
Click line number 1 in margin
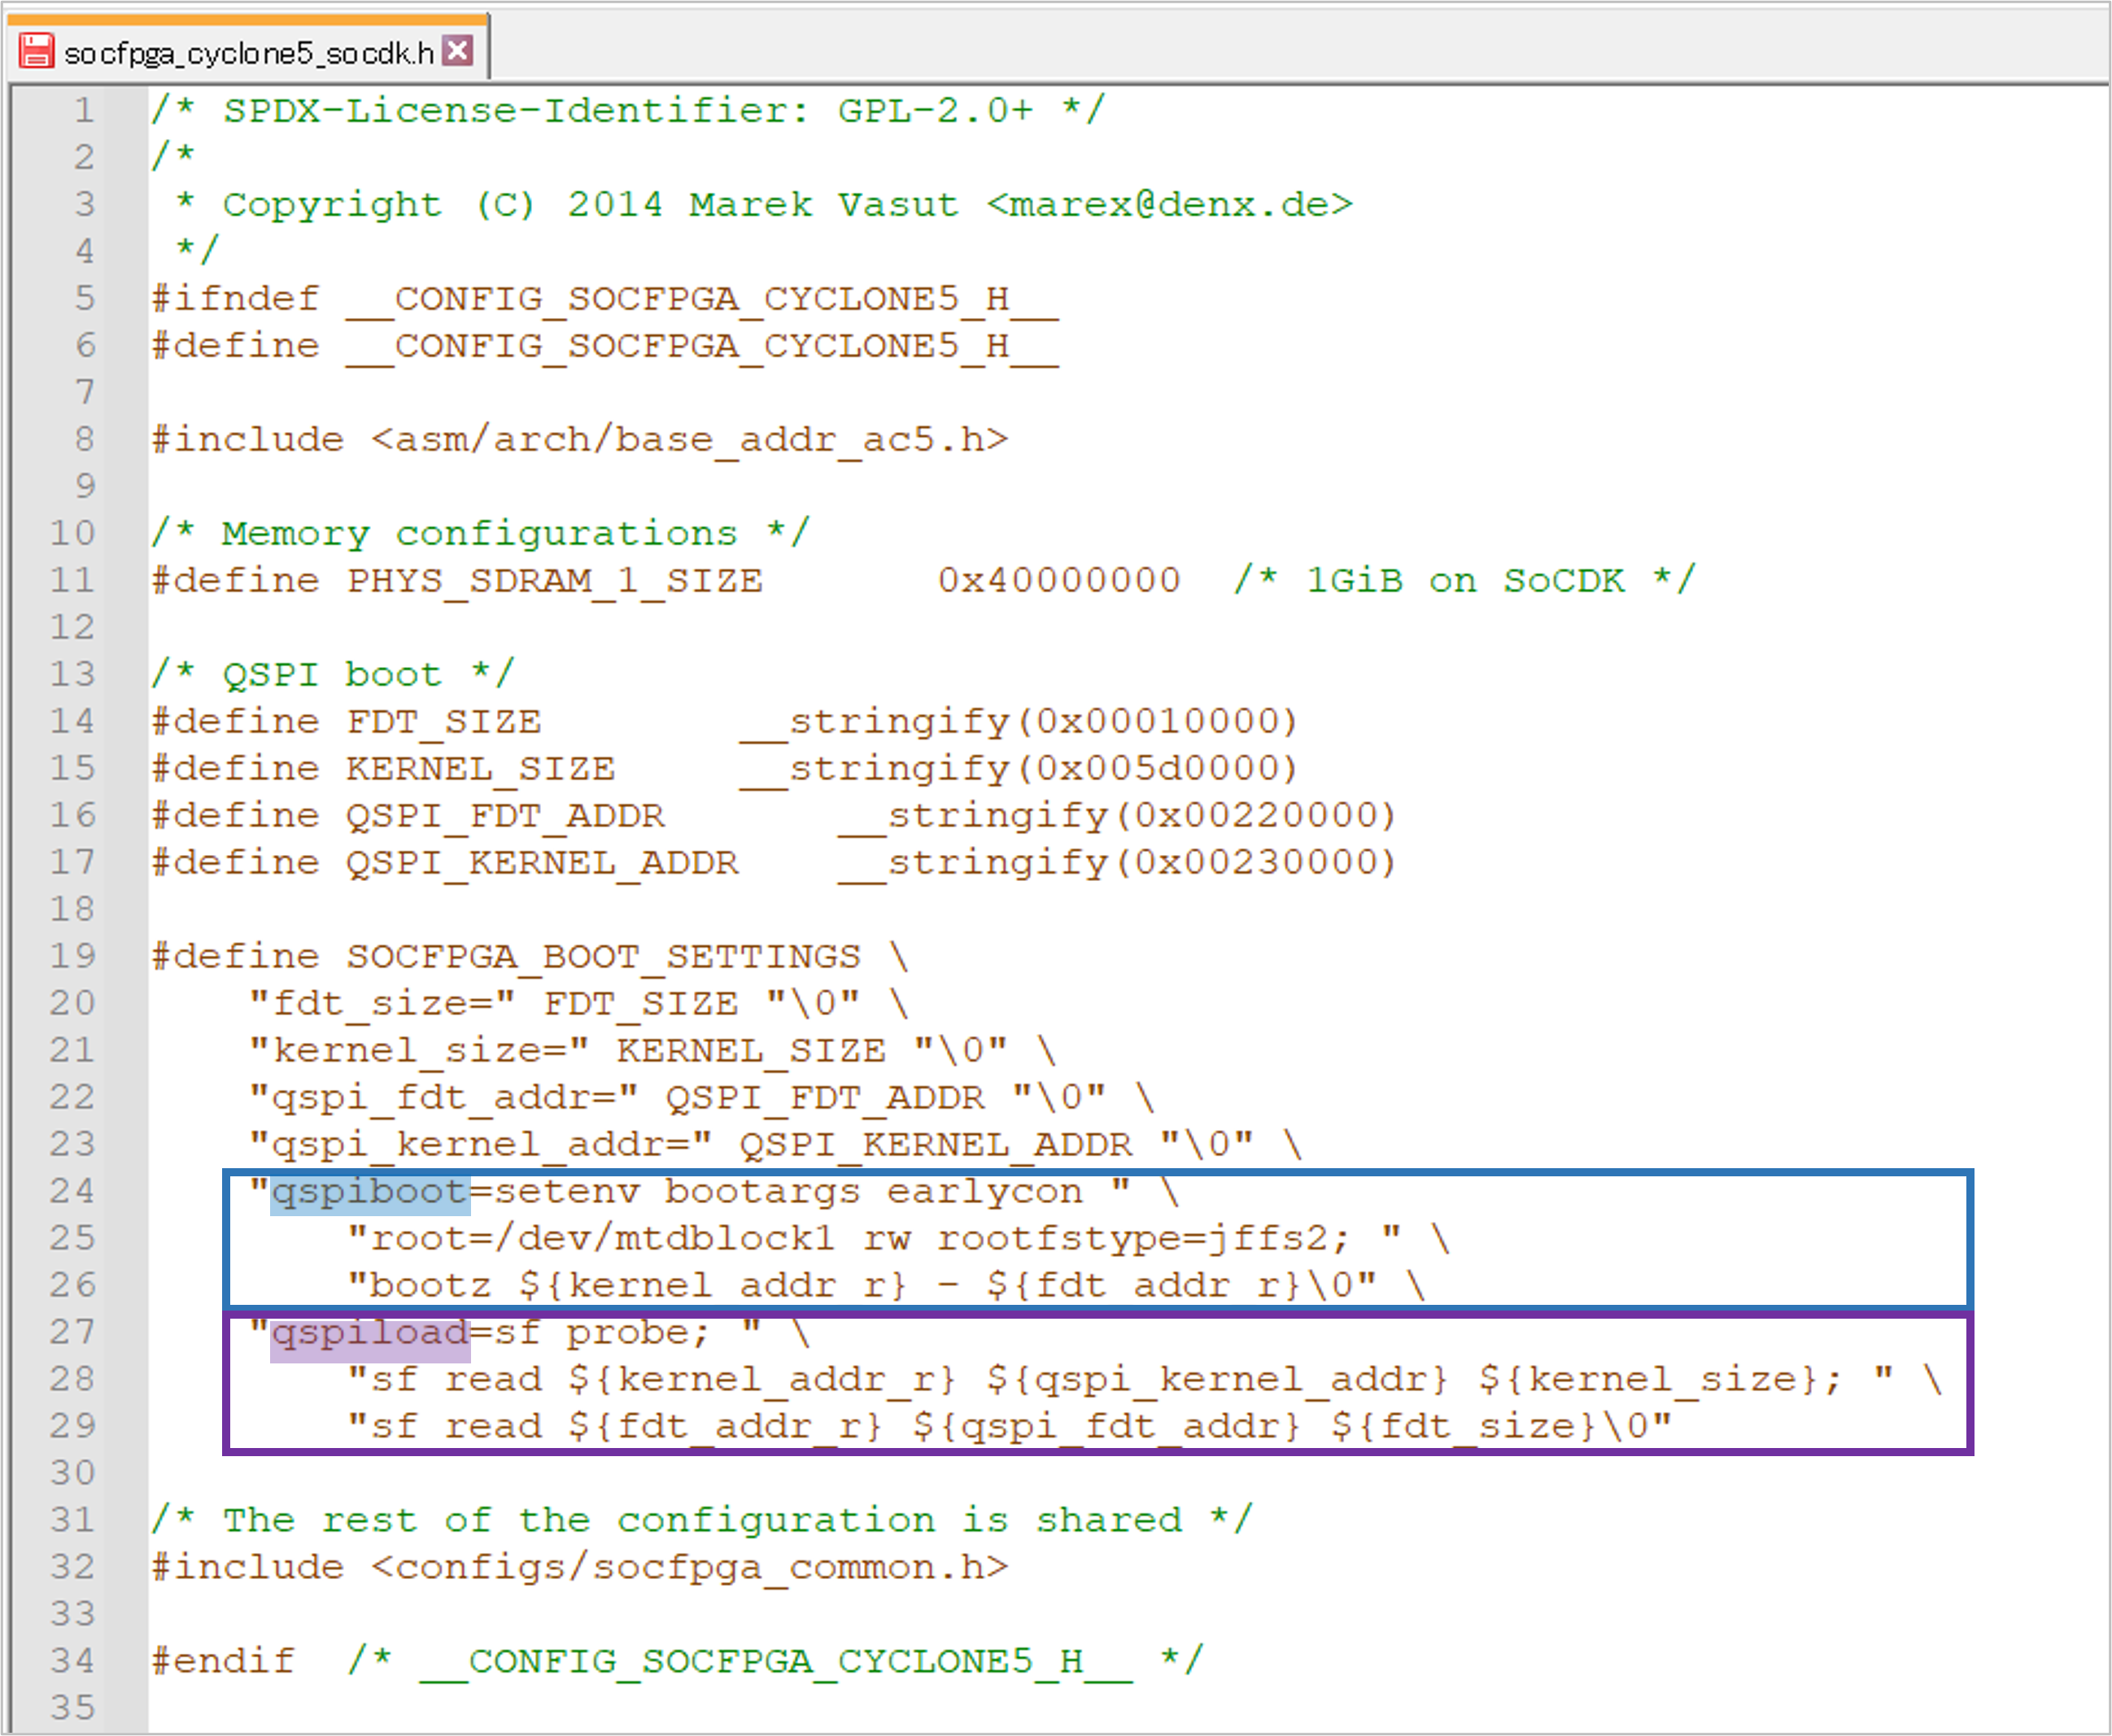pyautogui.click(x=84, y=110)
